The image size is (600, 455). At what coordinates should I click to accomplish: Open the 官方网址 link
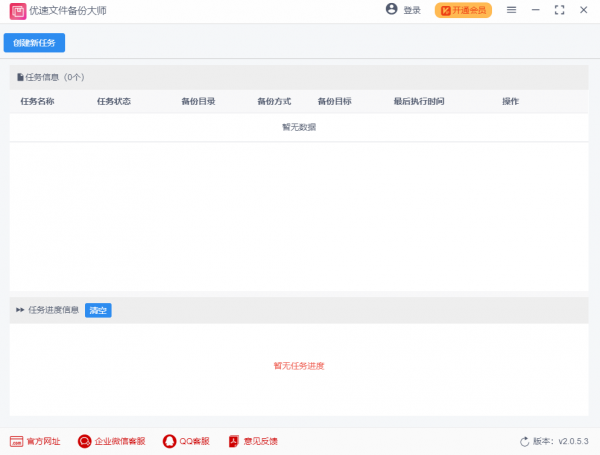(43, 441)
